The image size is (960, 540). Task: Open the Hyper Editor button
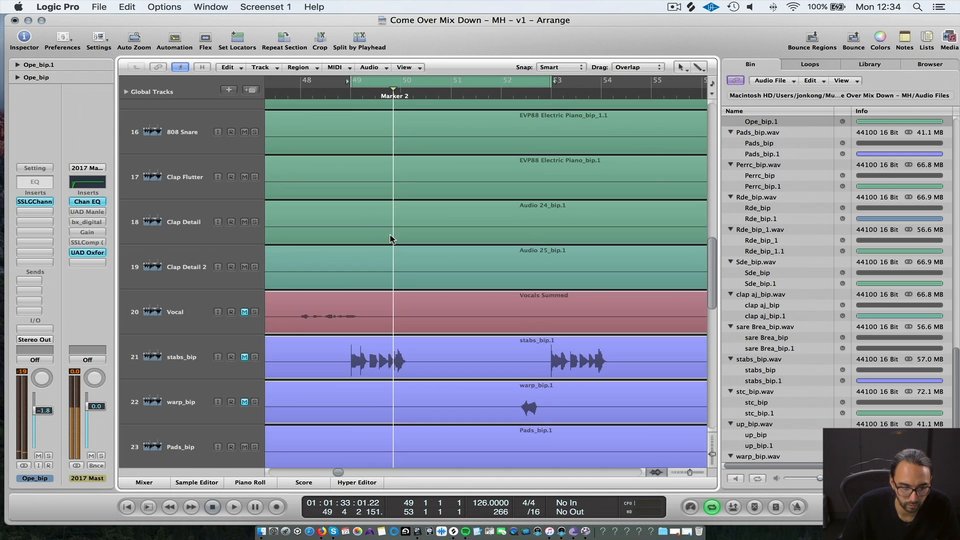click(357, 482)
